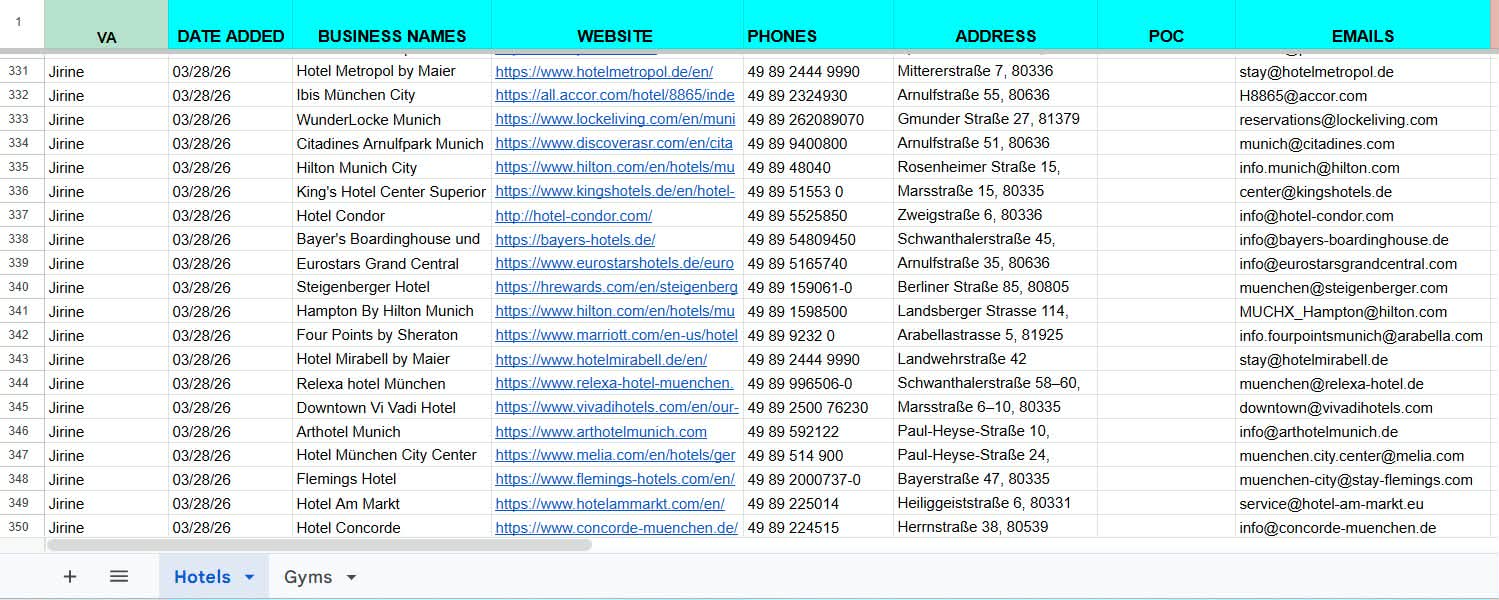Select the DATE ADDED header cell
The image size is (1499, 600).
[x=231, y=24]
